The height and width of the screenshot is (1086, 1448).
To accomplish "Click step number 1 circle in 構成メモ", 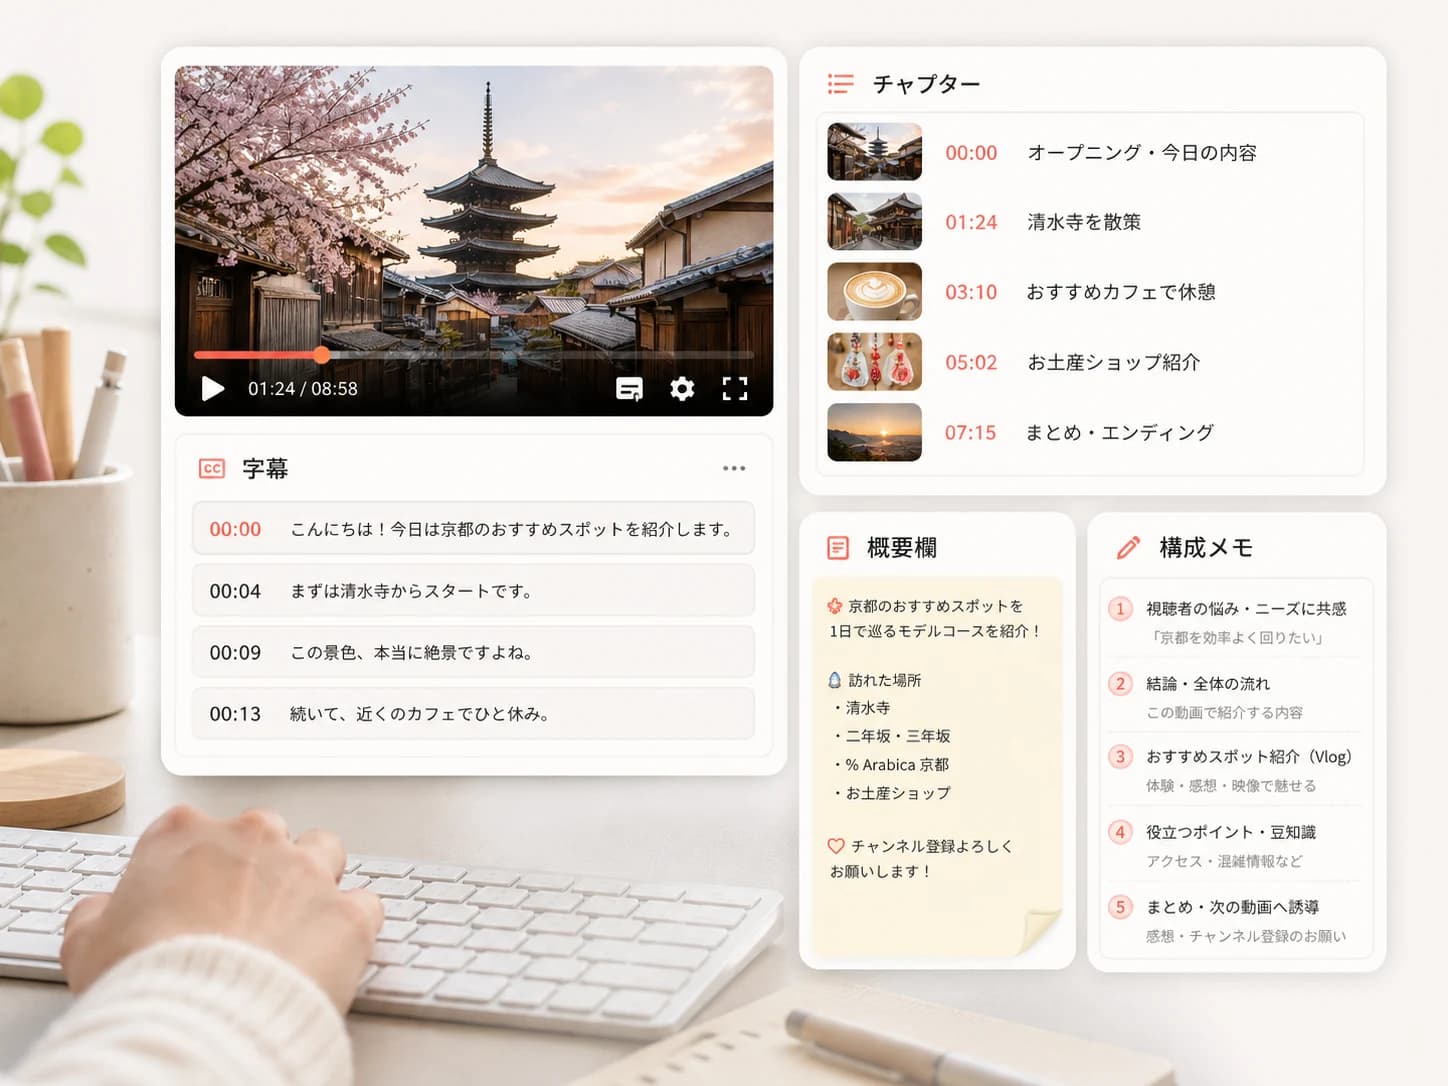I will tap(1120, 609).
